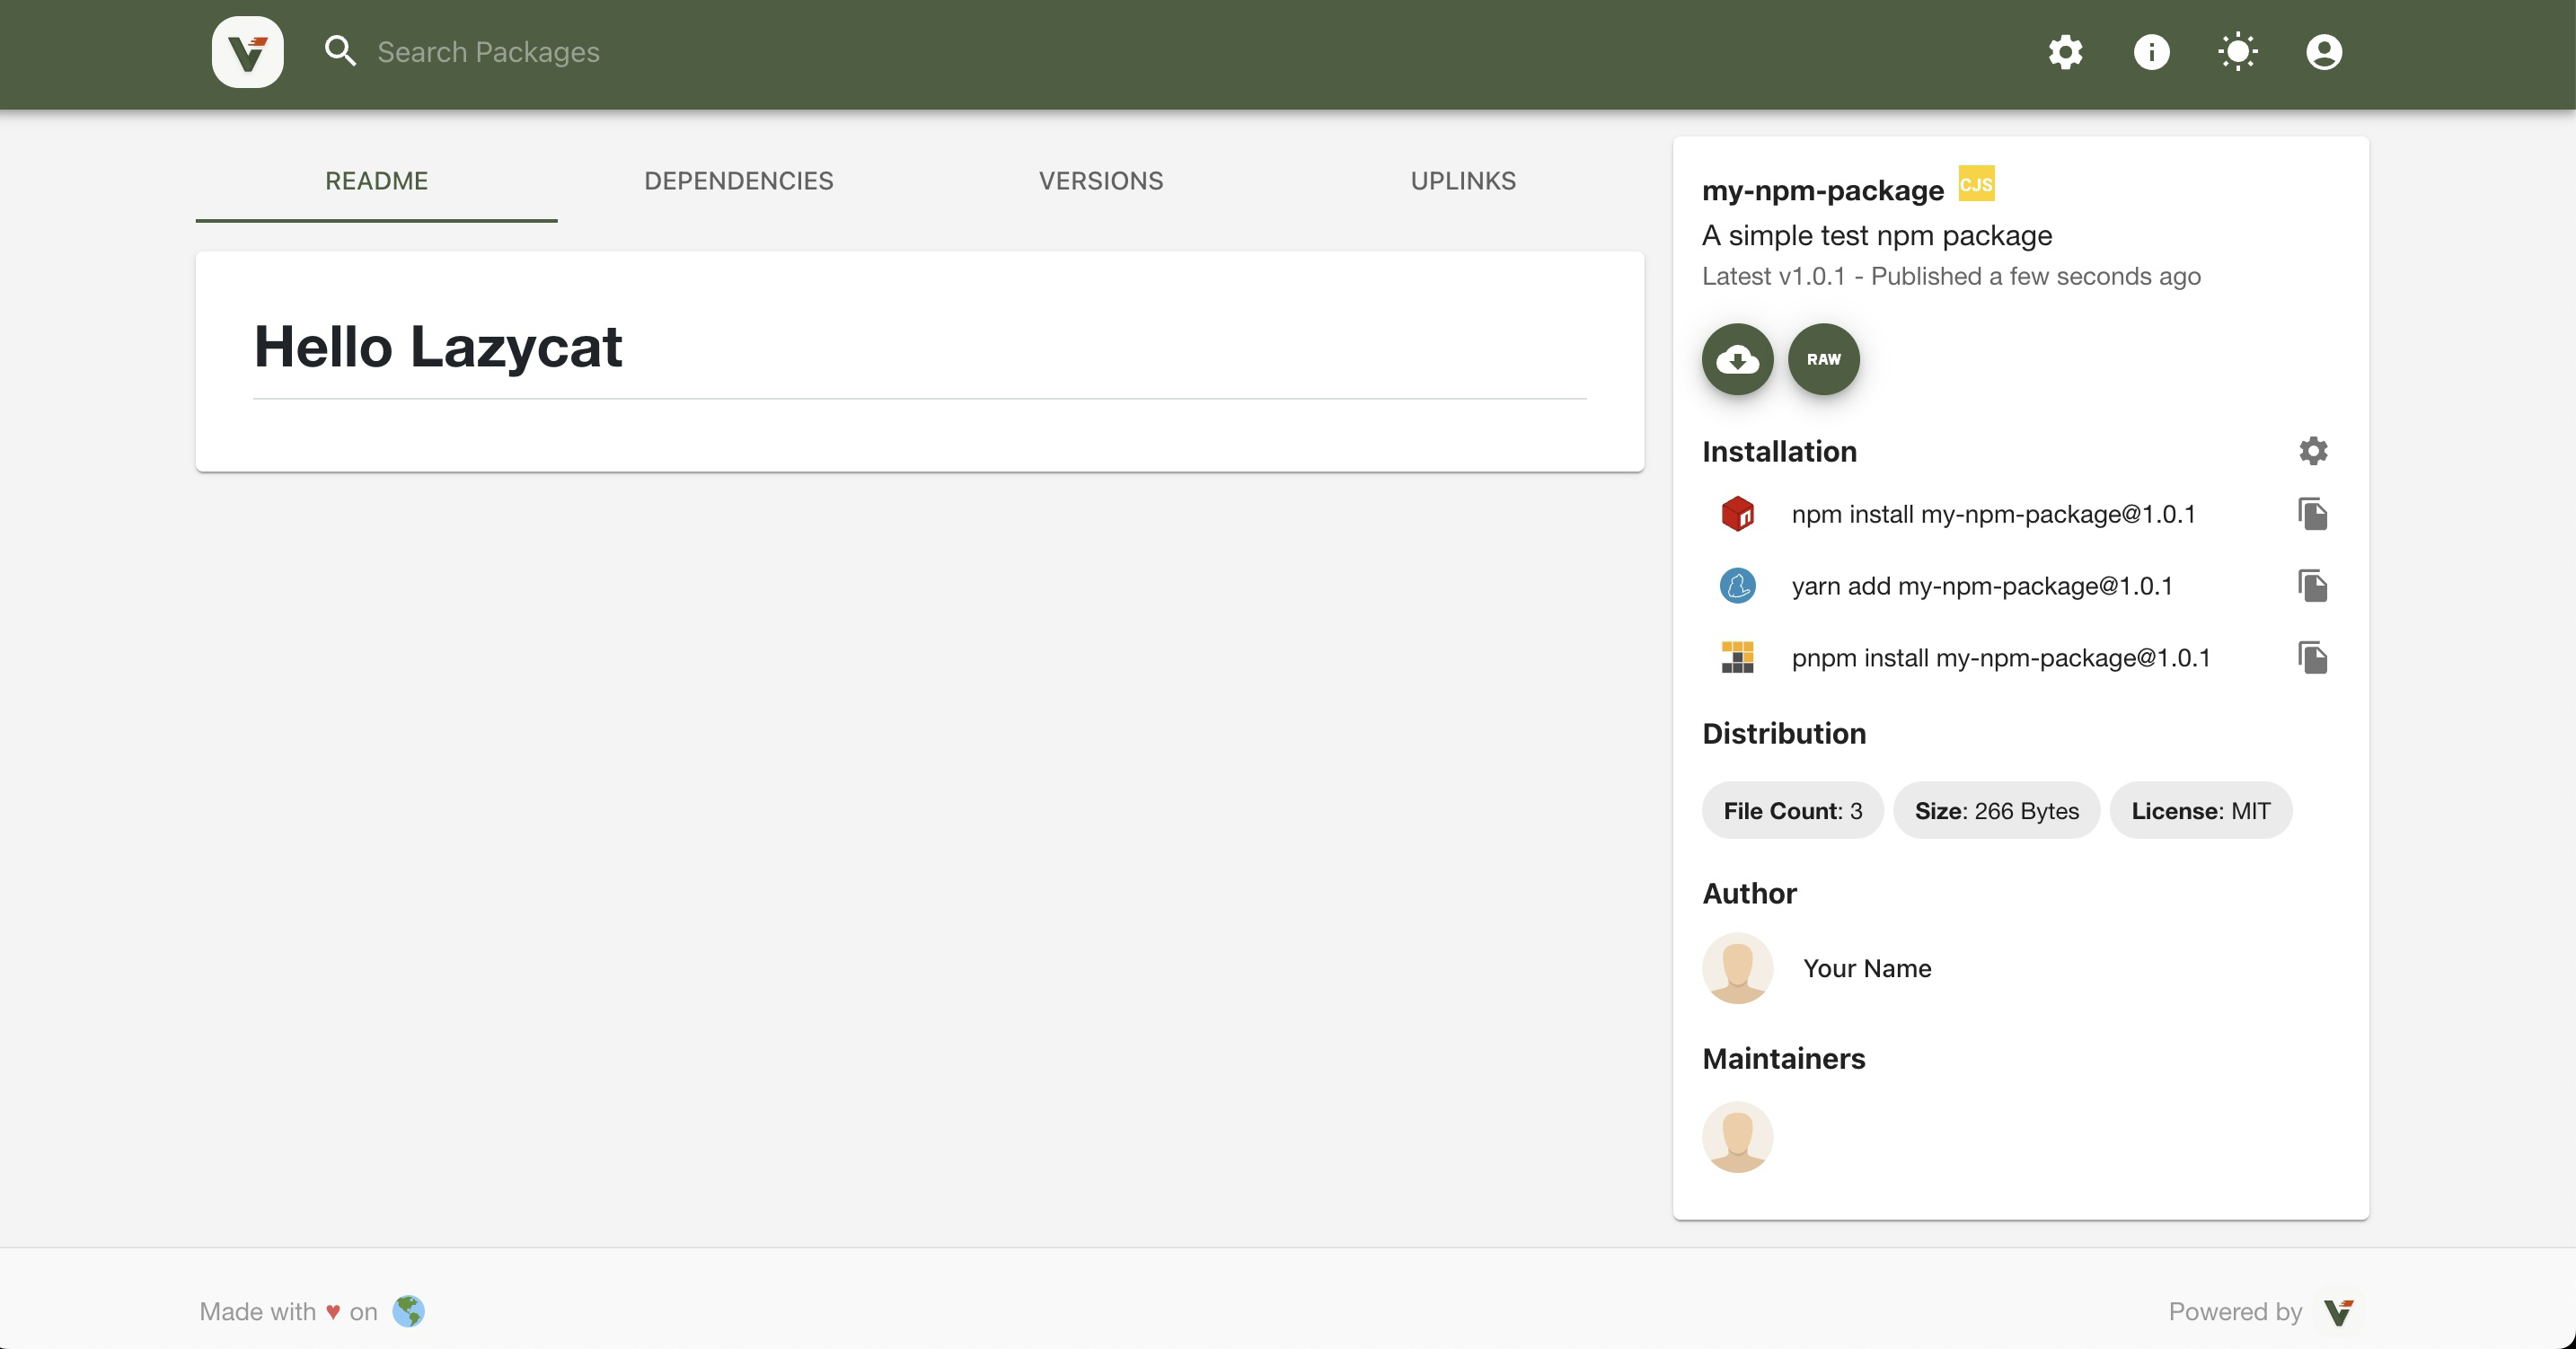2576x1349 pixels.
Task: Open the settings gear in header
Action: (x=2065, y=52)
